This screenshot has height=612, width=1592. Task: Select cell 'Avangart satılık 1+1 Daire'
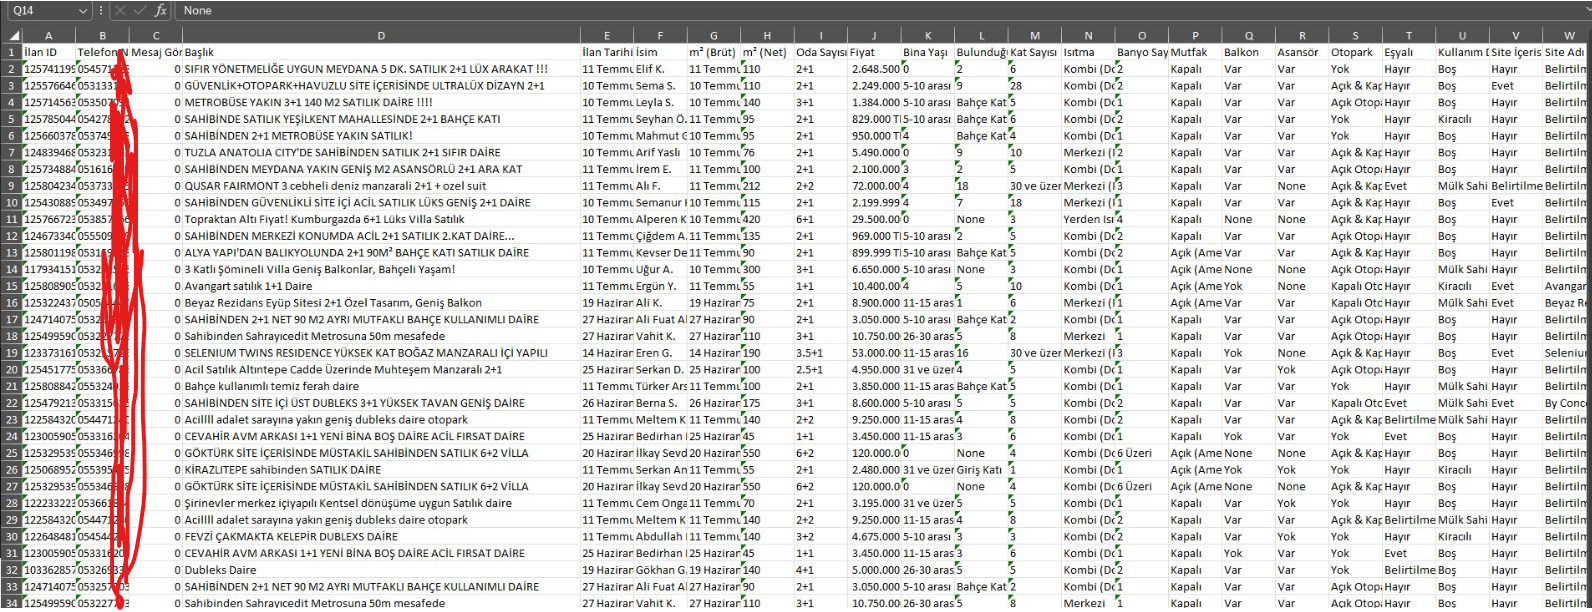click(381, 286)
